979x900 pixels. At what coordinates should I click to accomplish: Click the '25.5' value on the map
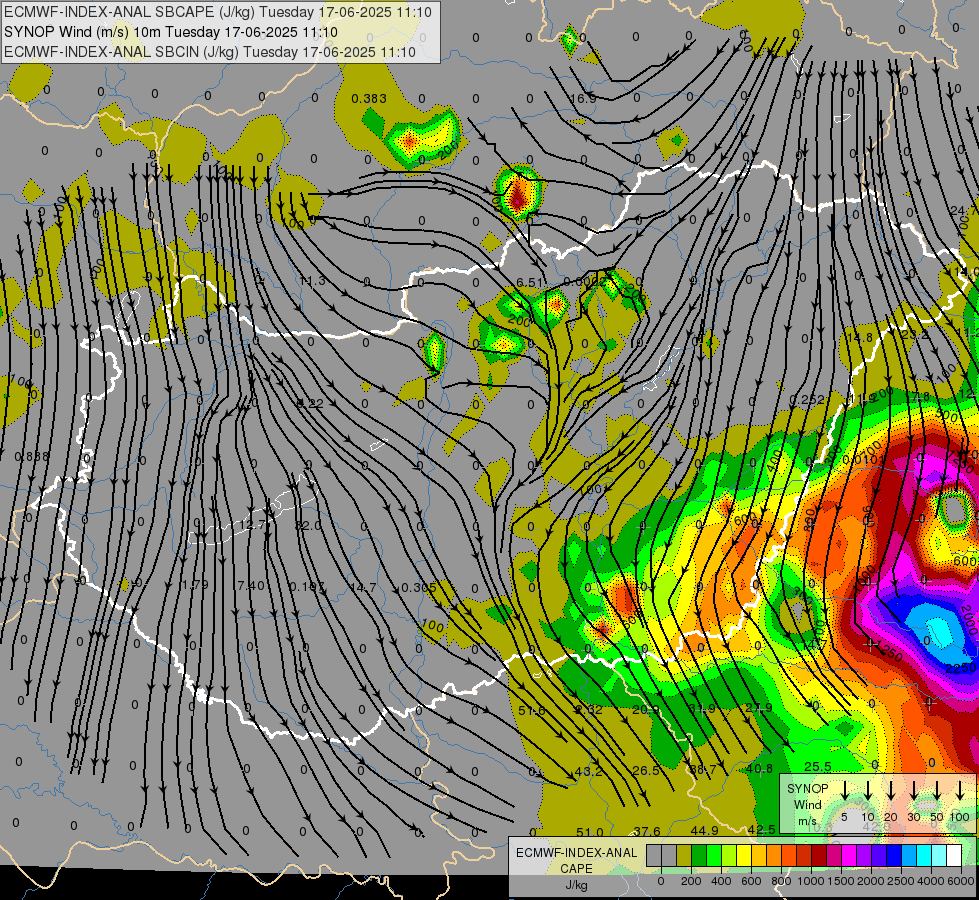tap(817, 766)
